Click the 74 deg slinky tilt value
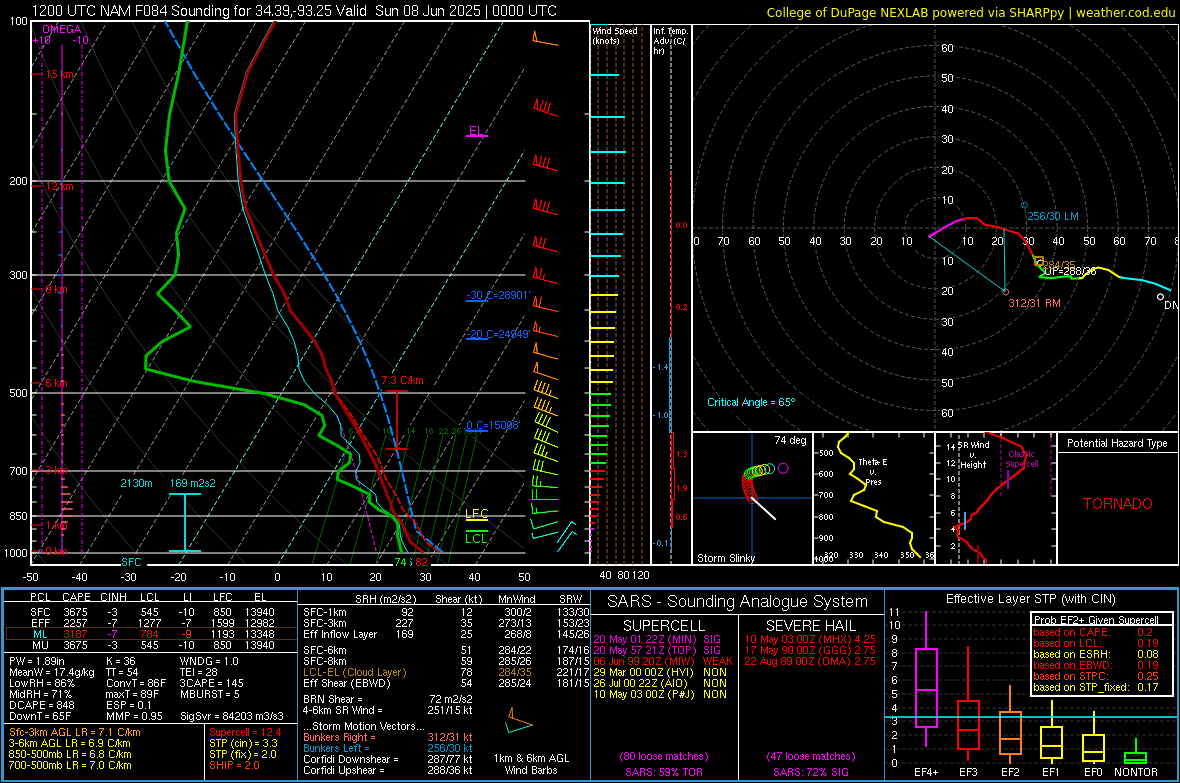The height and width of the screenshot is (783, 1180). [790, 440]
